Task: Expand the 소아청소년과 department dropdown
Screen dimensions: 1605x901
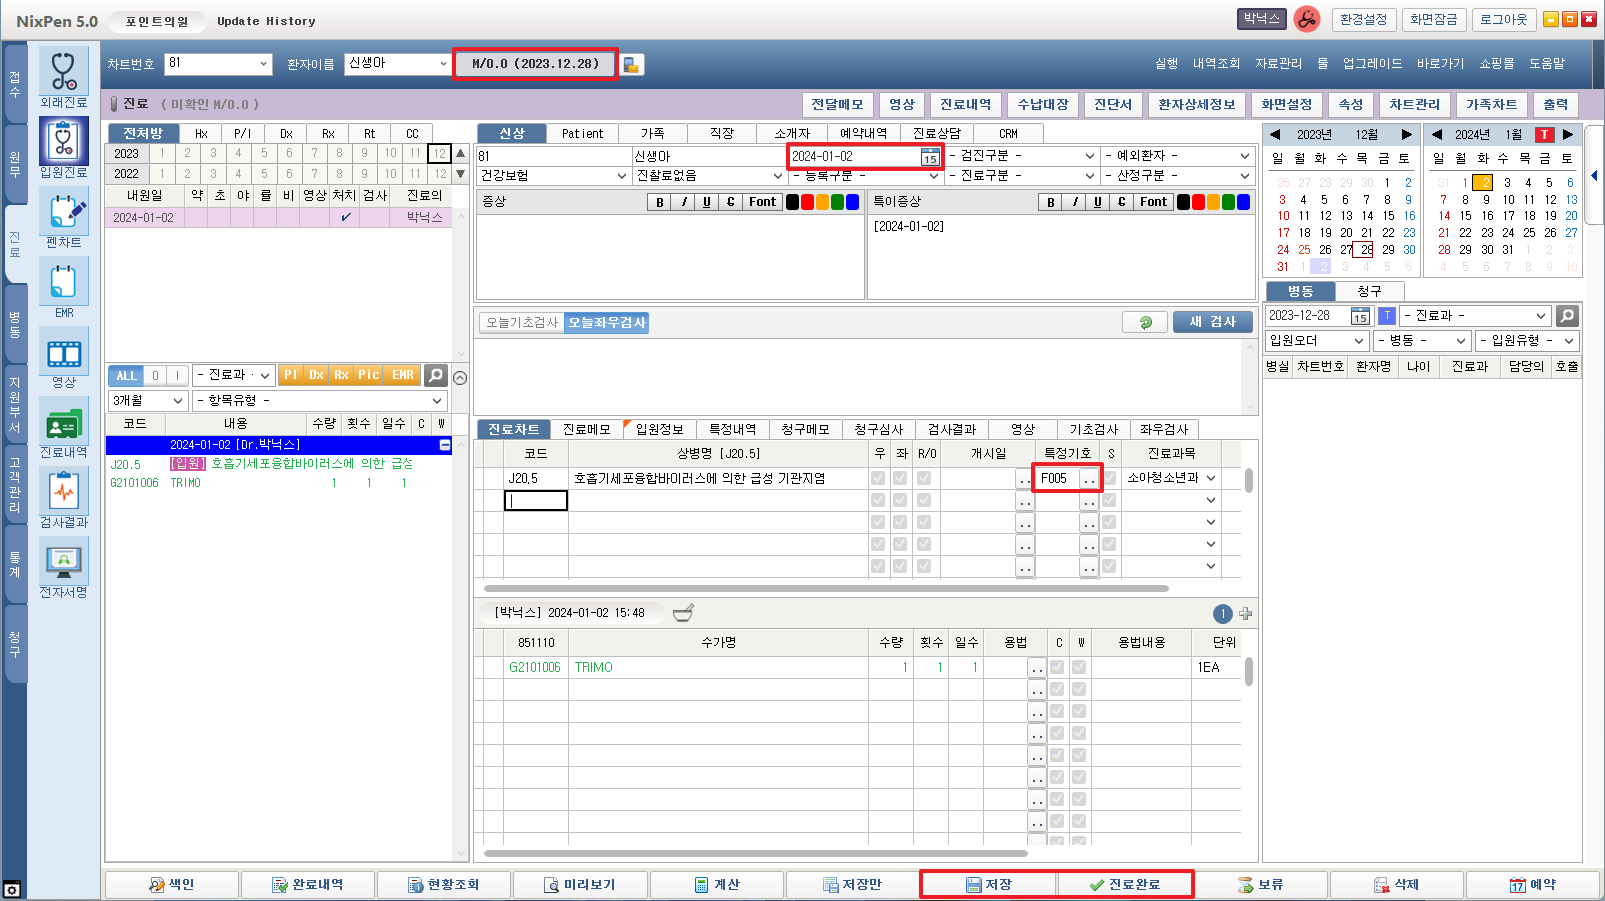Action: [1211, 478]
